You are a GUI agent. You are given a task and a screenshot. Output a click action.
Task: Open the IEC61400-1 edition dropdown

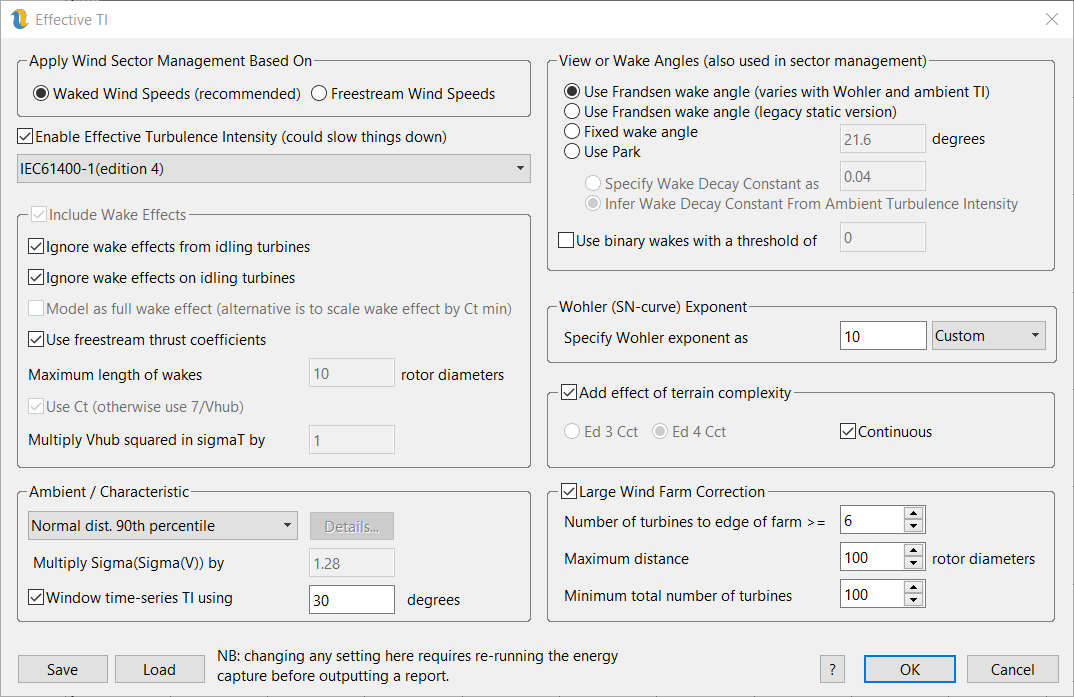pos(273,169)
